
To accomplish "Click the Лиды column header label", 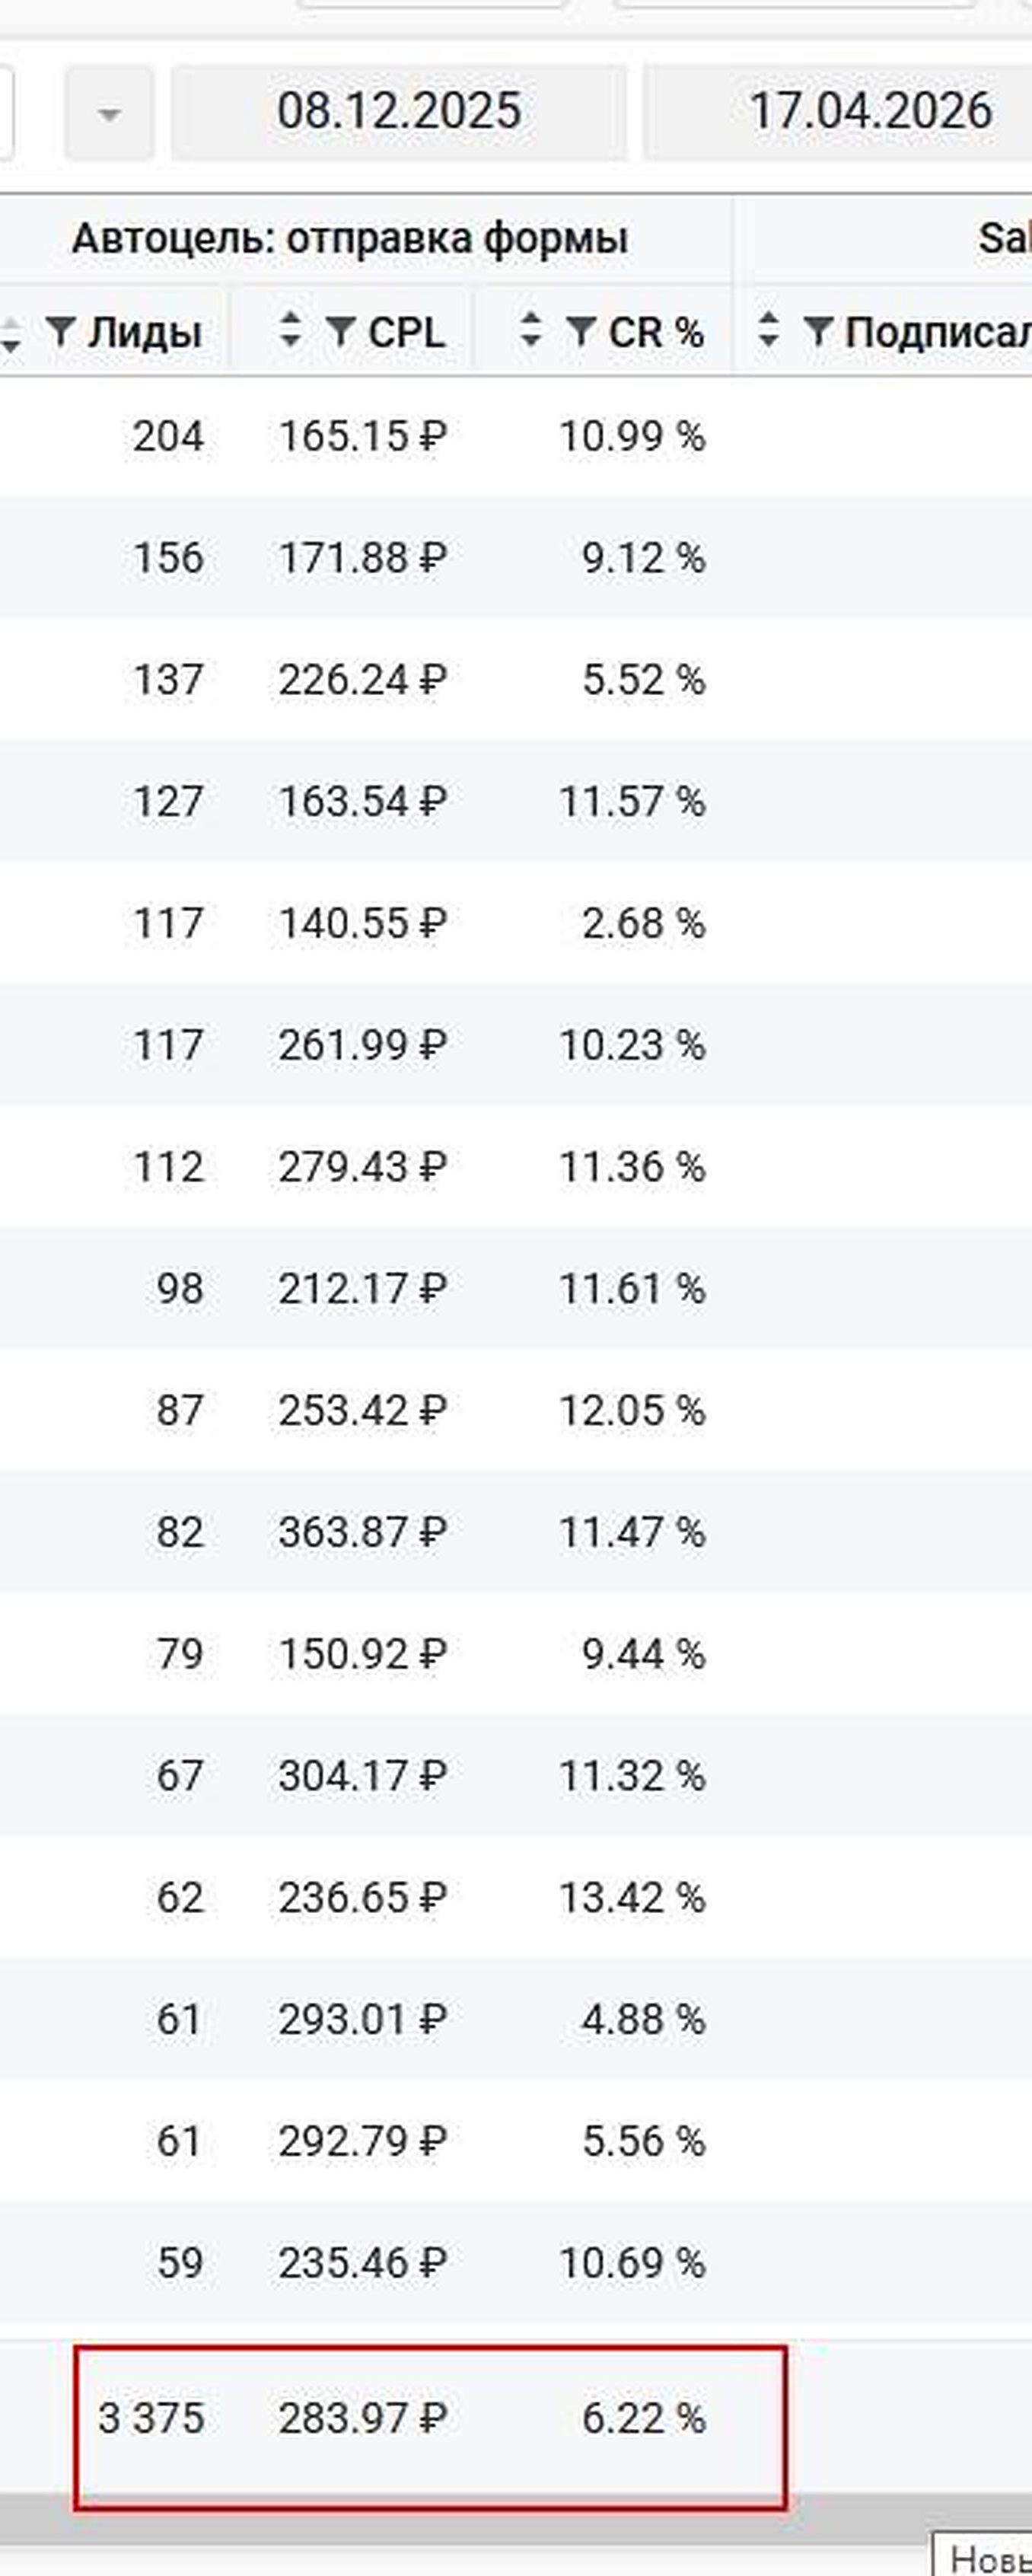I will (x=145, y=332).
